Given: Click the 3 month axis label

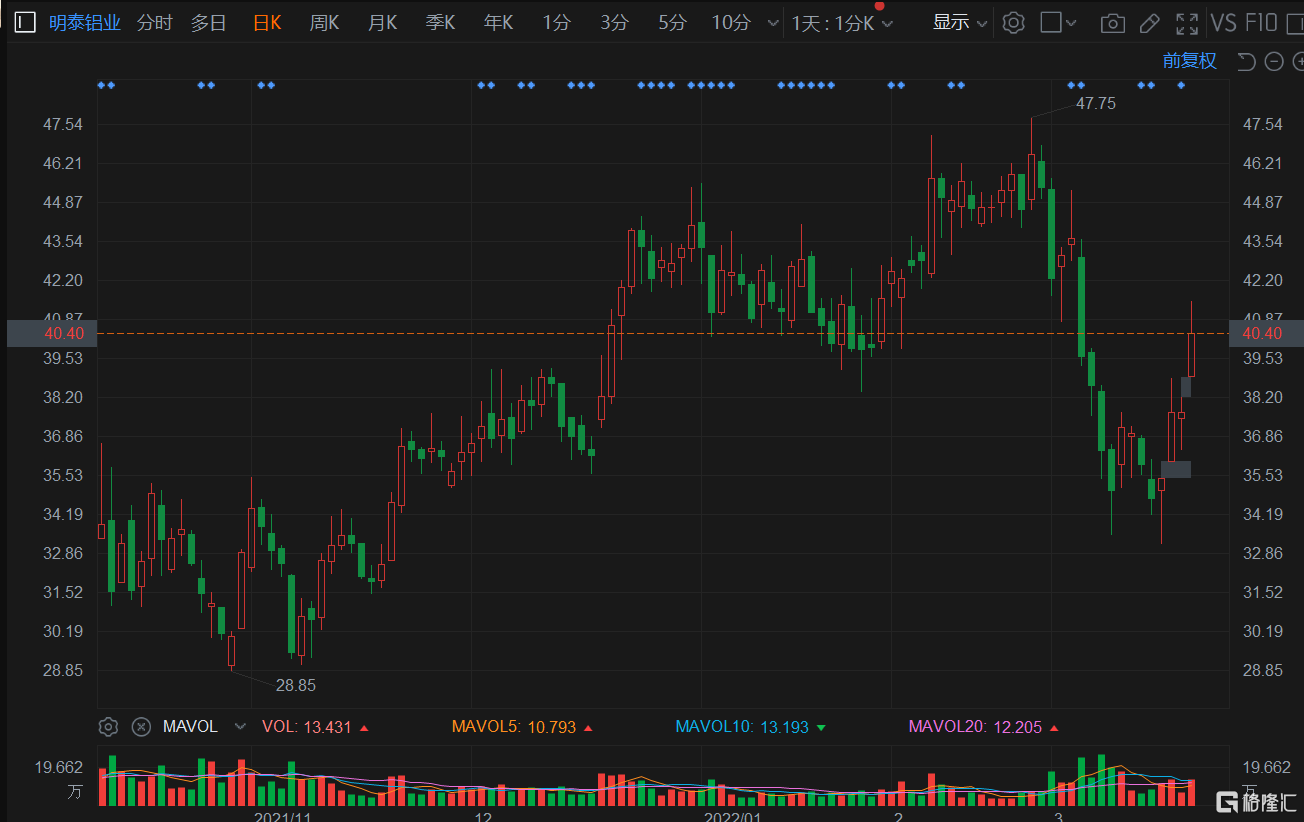Looking at the screenshot, I should point(1058,818).
